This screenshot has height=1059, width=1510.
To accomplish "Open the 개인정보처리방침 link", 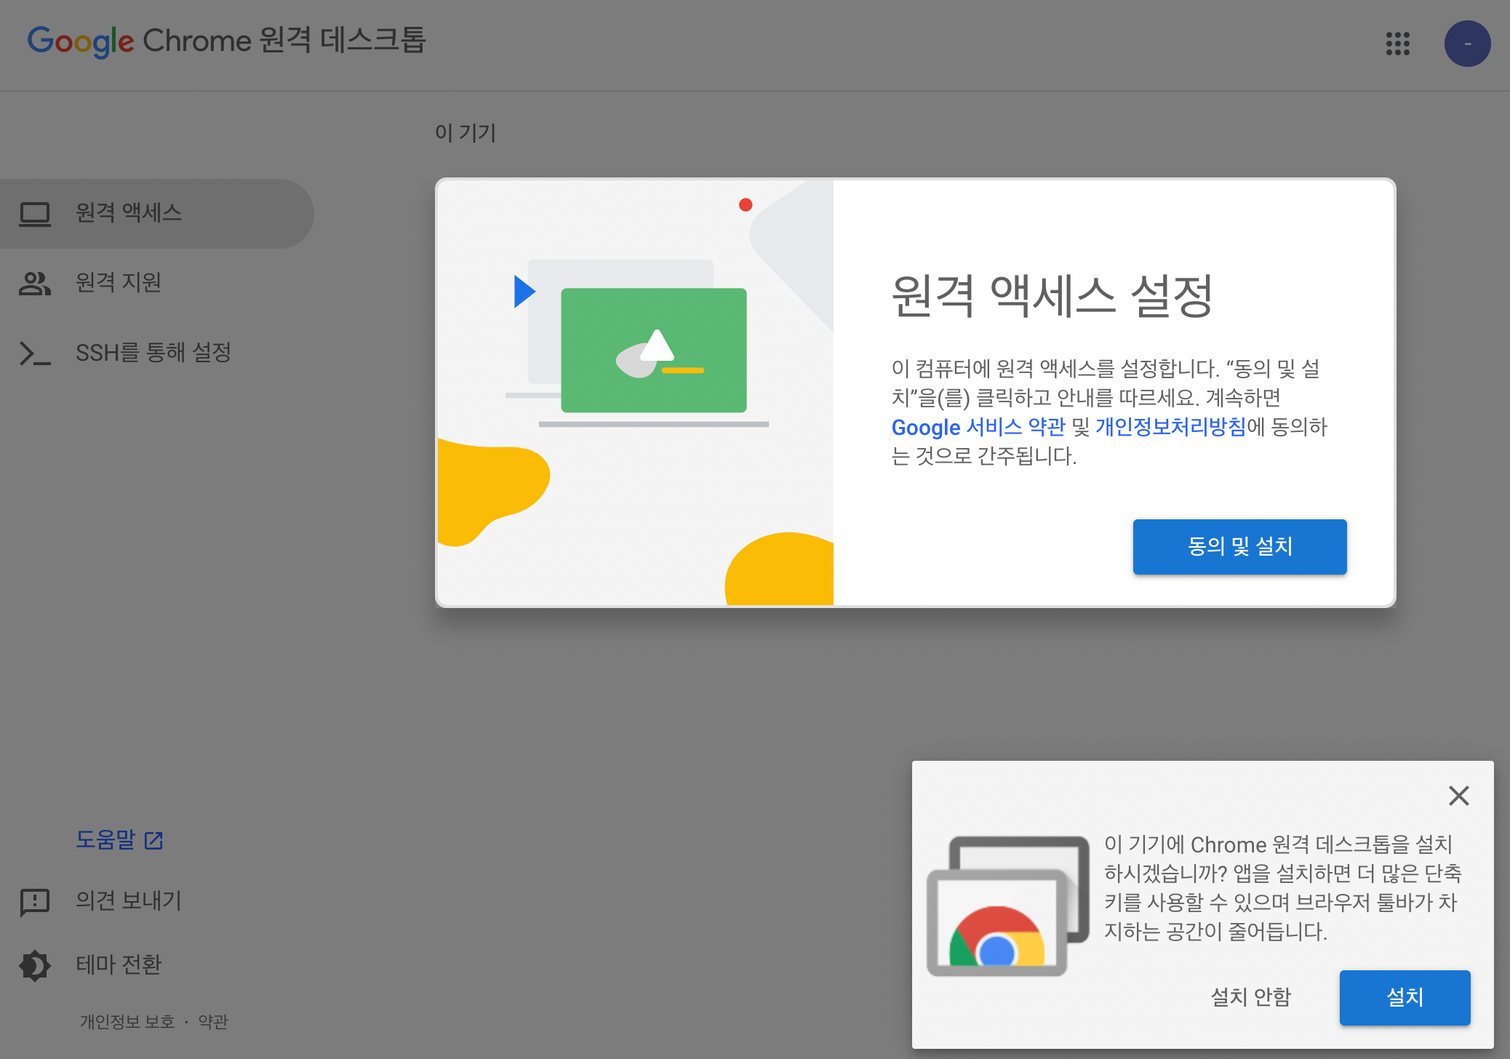I will tap(1170, 428).
